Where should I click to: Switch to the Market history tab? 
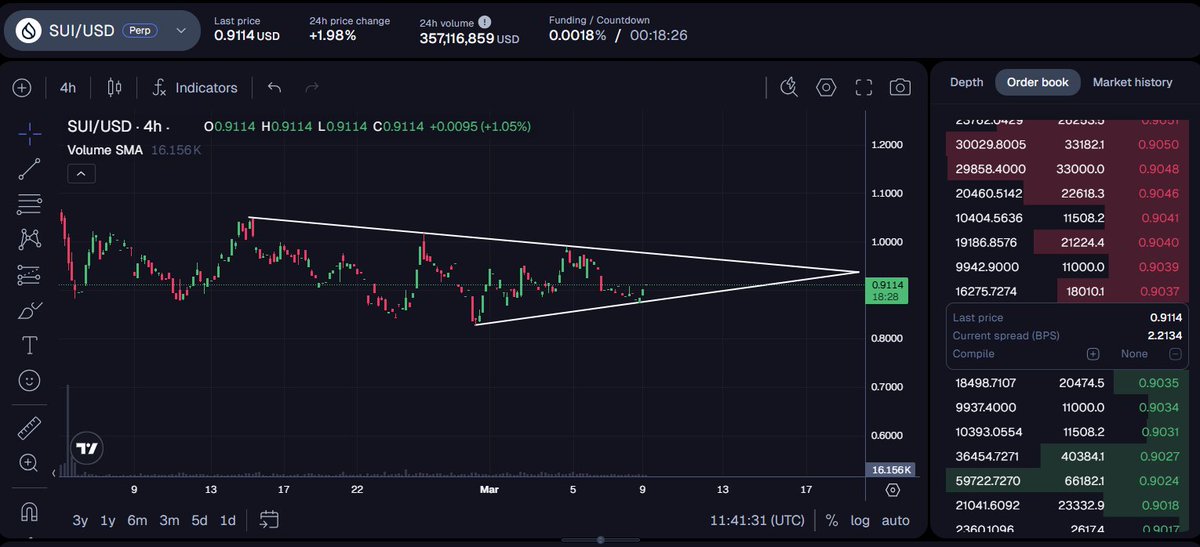click(1132, 82)
